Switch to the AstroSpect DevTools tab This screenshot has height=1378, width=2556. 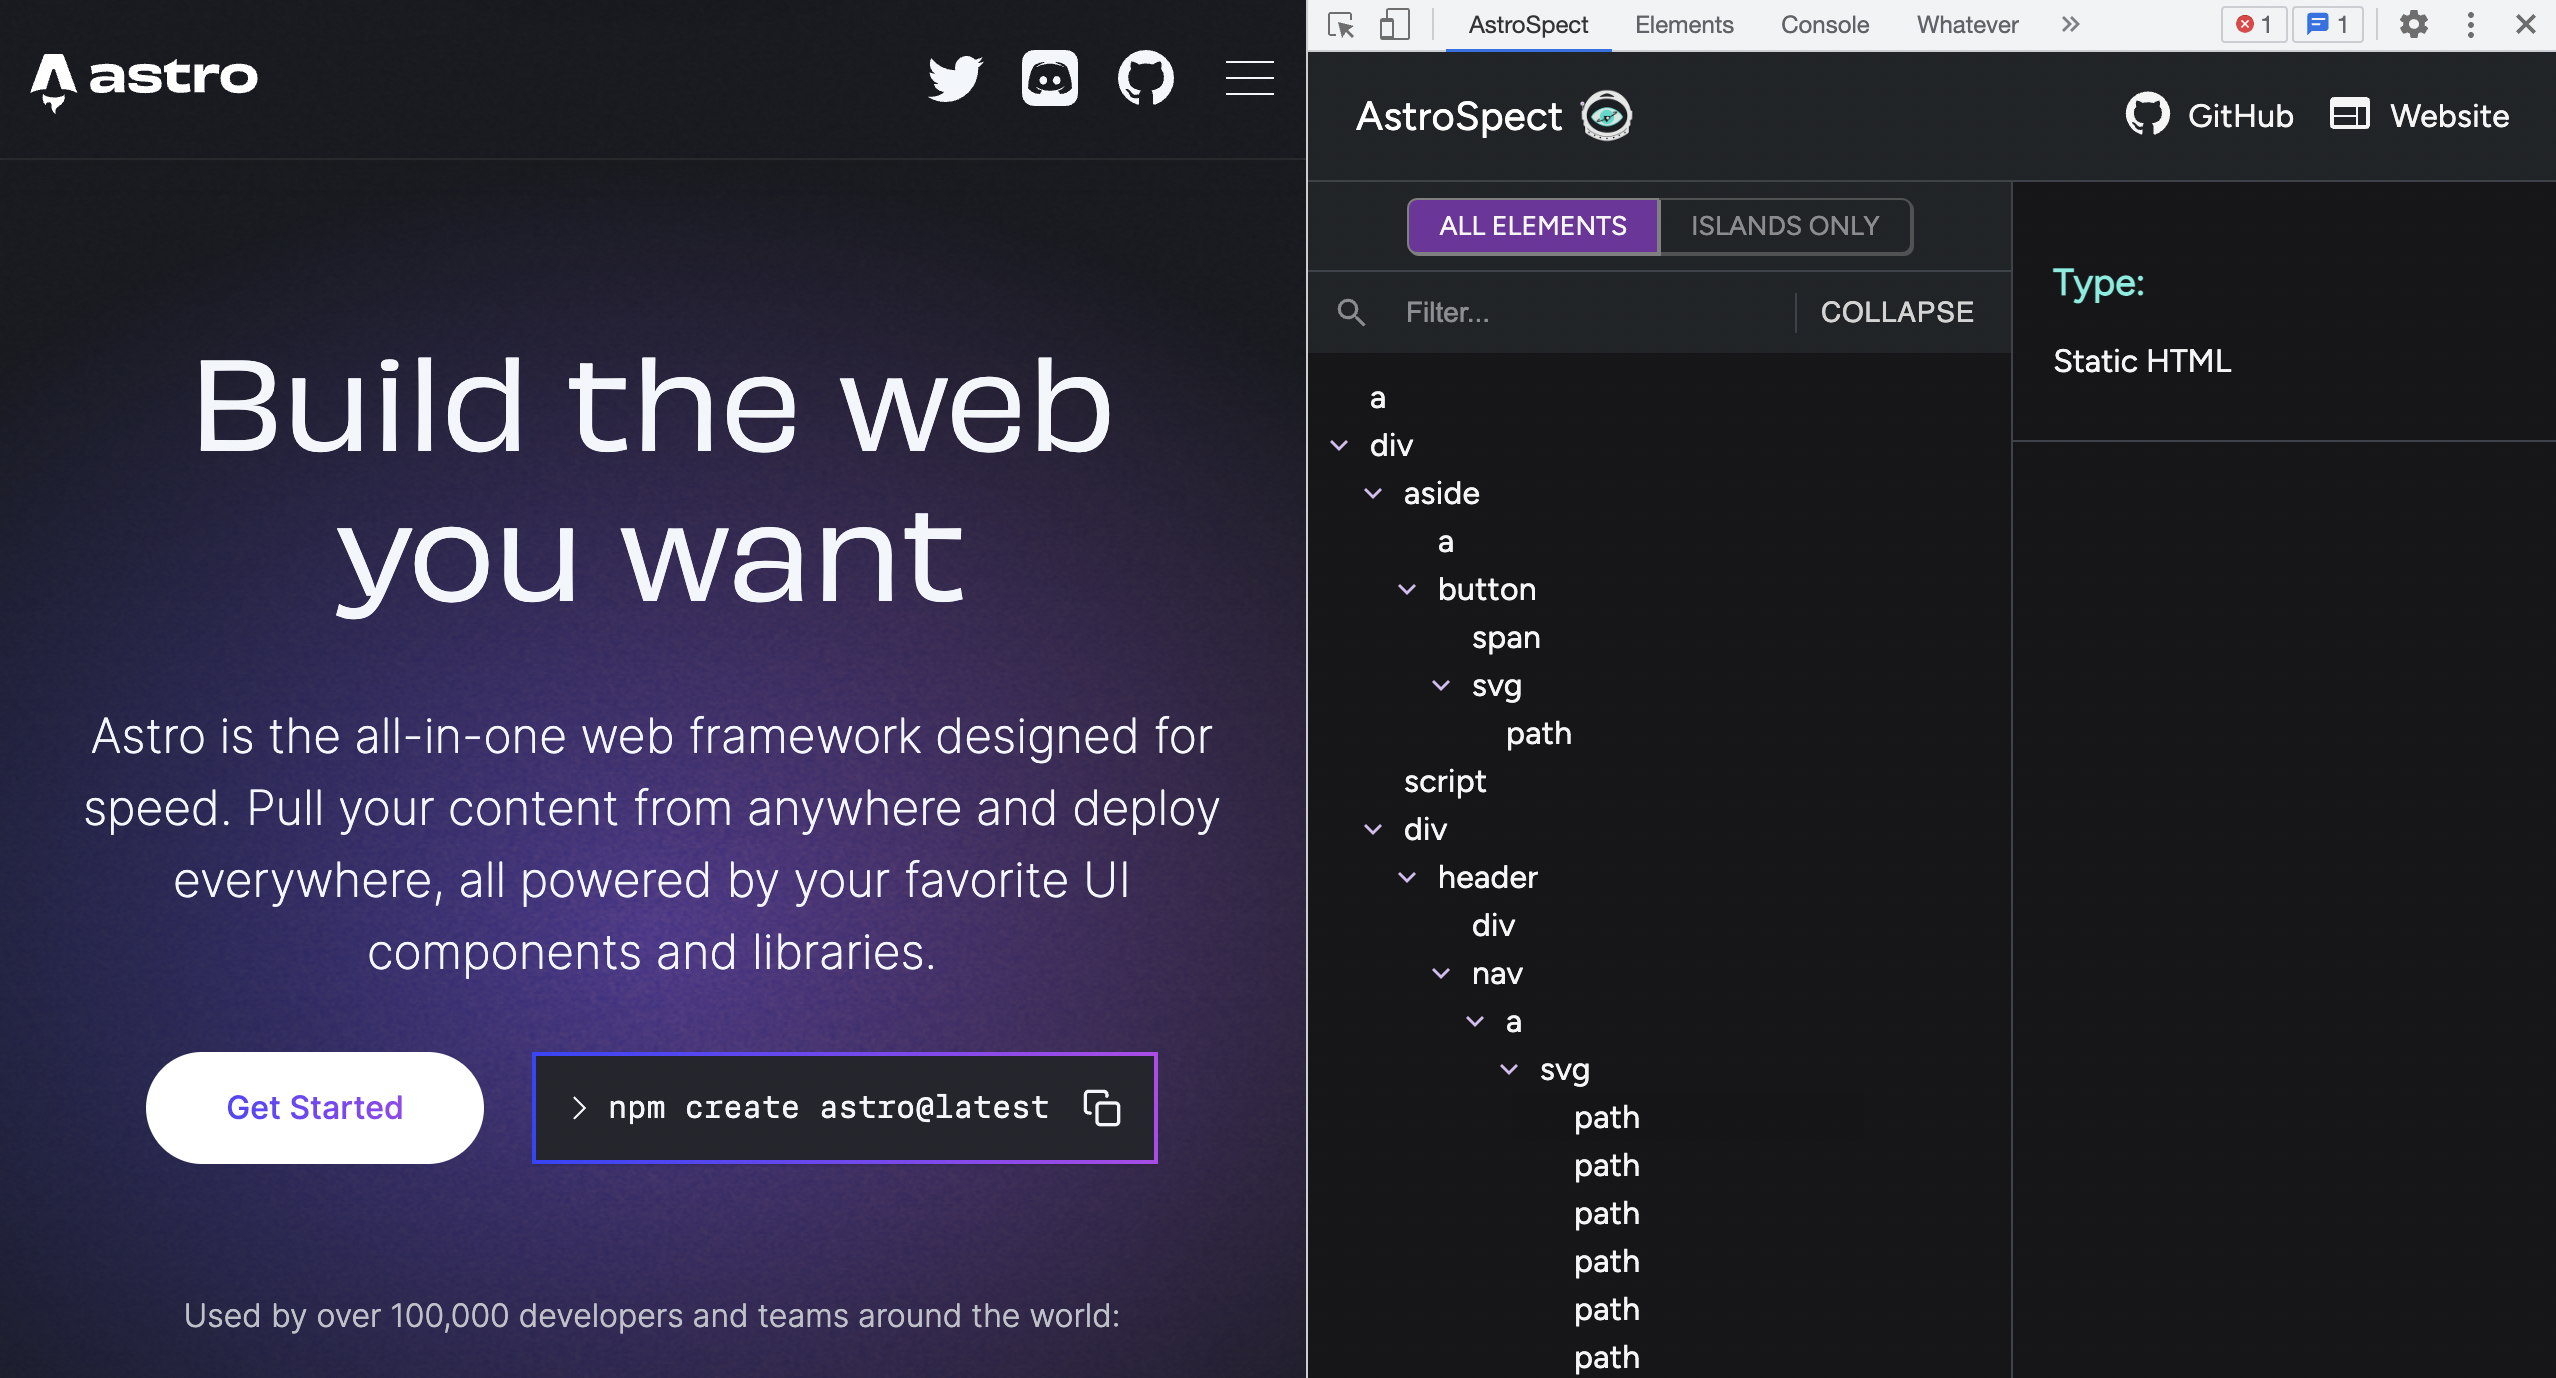(x=1528, y=25)
